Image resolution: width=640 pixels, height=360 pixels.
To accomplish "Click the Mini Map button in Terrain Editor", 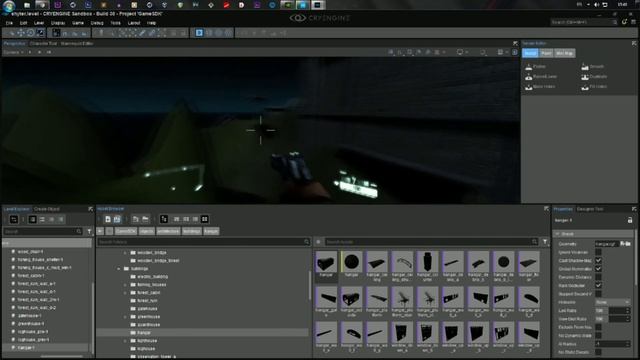I will point(564,53).
